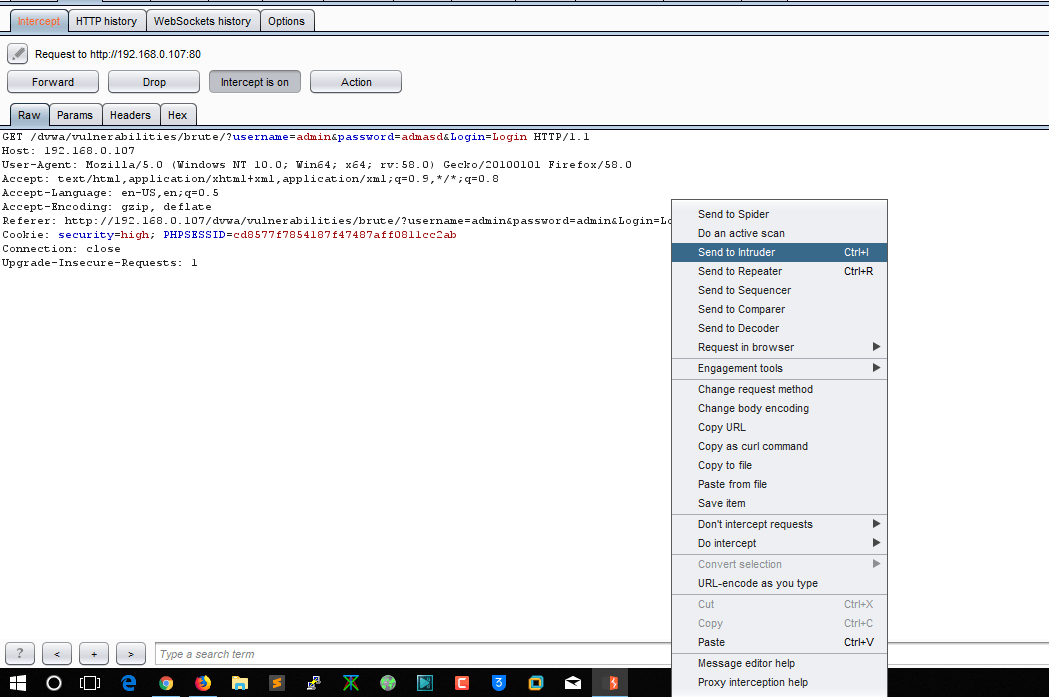This screenshot has width=1049, height=697.
Task: Toggle the Intercept is on button
Action: point(254,82)
